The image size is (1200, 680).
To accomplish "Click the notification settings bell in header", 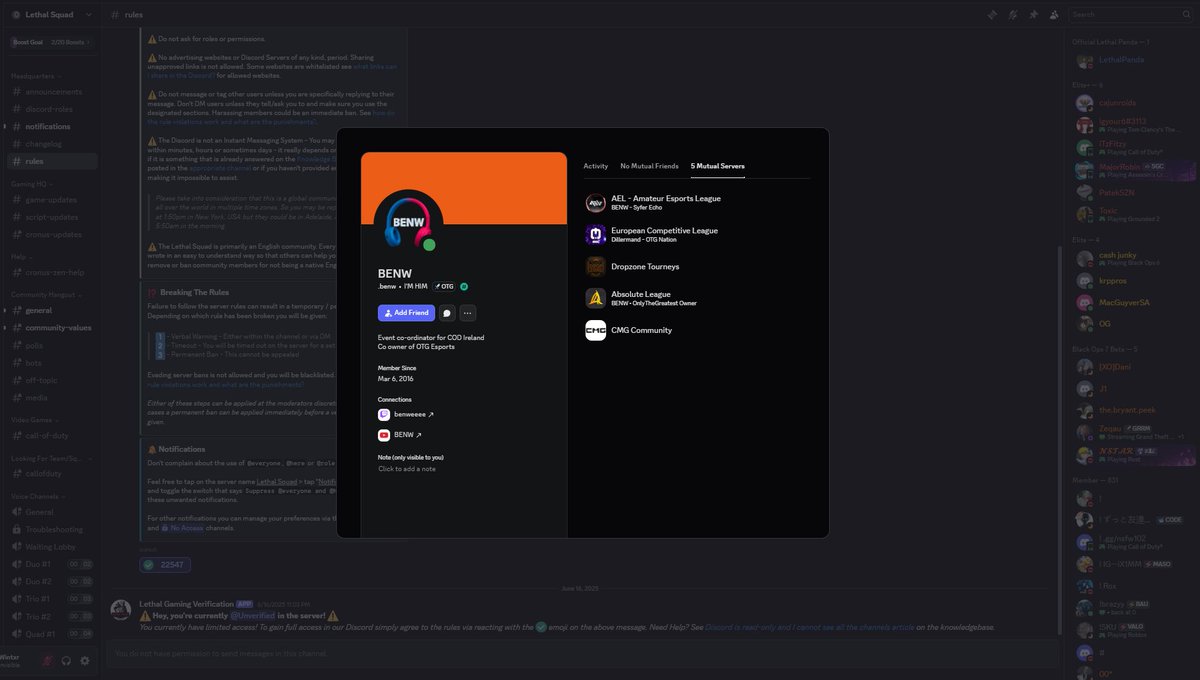I will pos(1013,15).
